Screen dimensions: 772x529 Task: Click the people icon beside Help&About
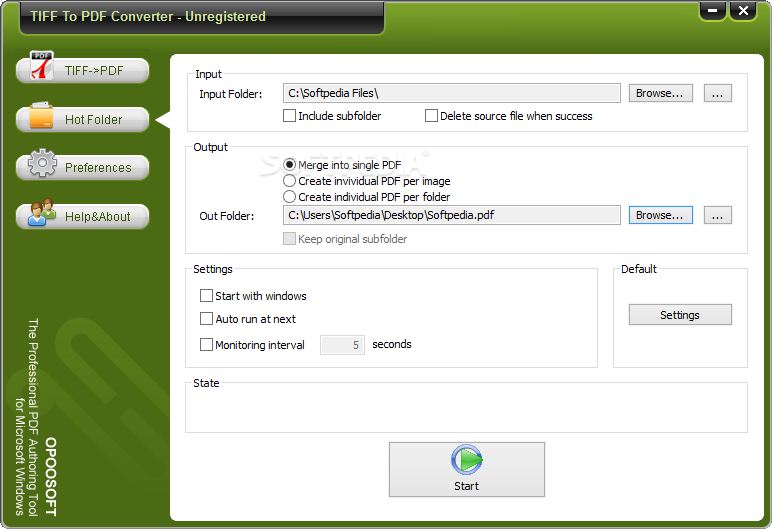[x=42, y=212]
